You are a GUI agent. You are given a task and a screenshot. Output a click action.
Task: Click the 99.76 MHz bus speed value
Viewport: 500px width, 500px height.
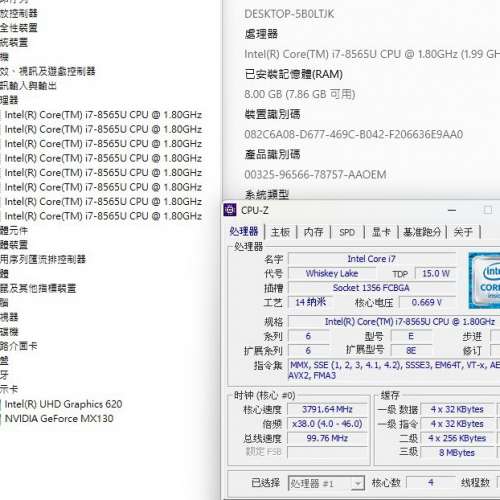327,438
